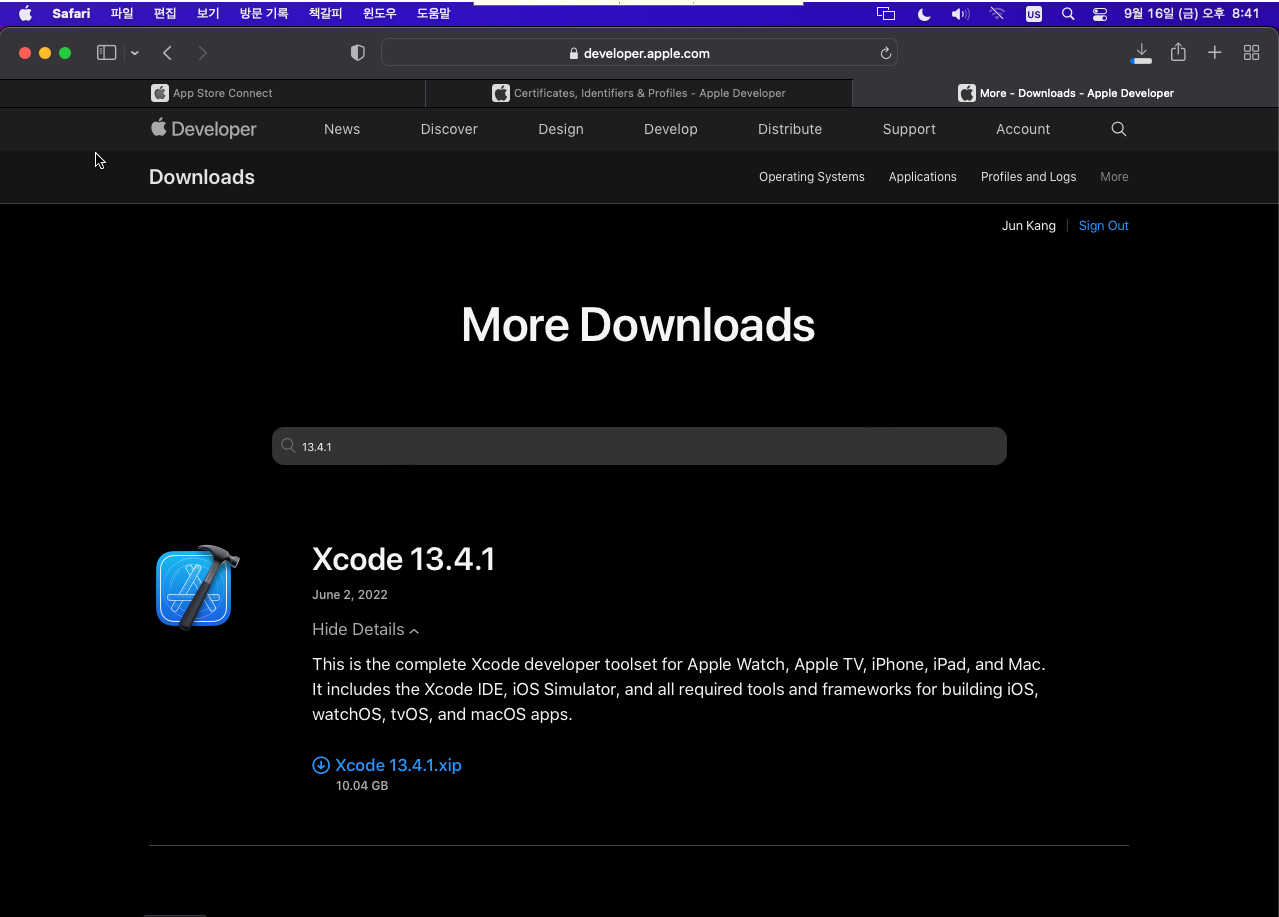
Task: Open the 방문 기록 menu
Action: [264, 14]
